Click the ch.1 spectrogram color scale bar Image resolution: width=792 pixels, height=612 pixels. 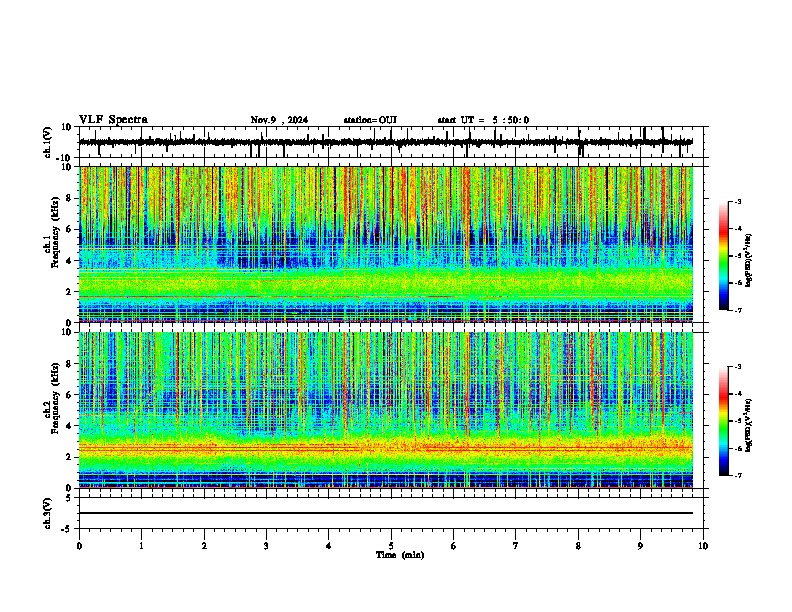tap(723, 256)
